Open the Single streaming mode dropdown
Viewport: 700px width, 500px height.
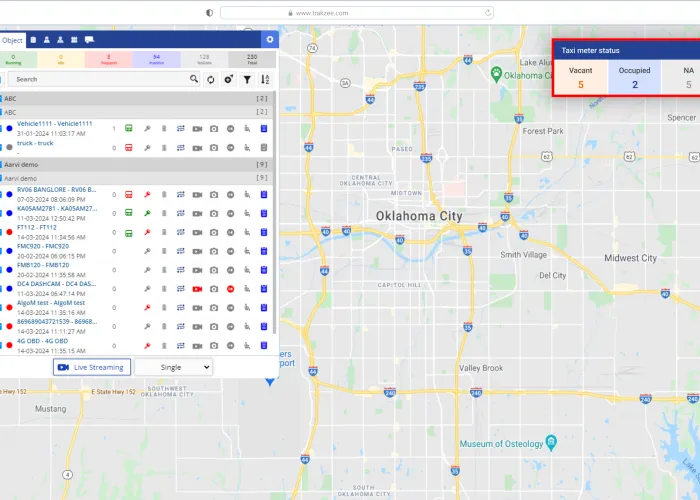[x=173, y=367]
